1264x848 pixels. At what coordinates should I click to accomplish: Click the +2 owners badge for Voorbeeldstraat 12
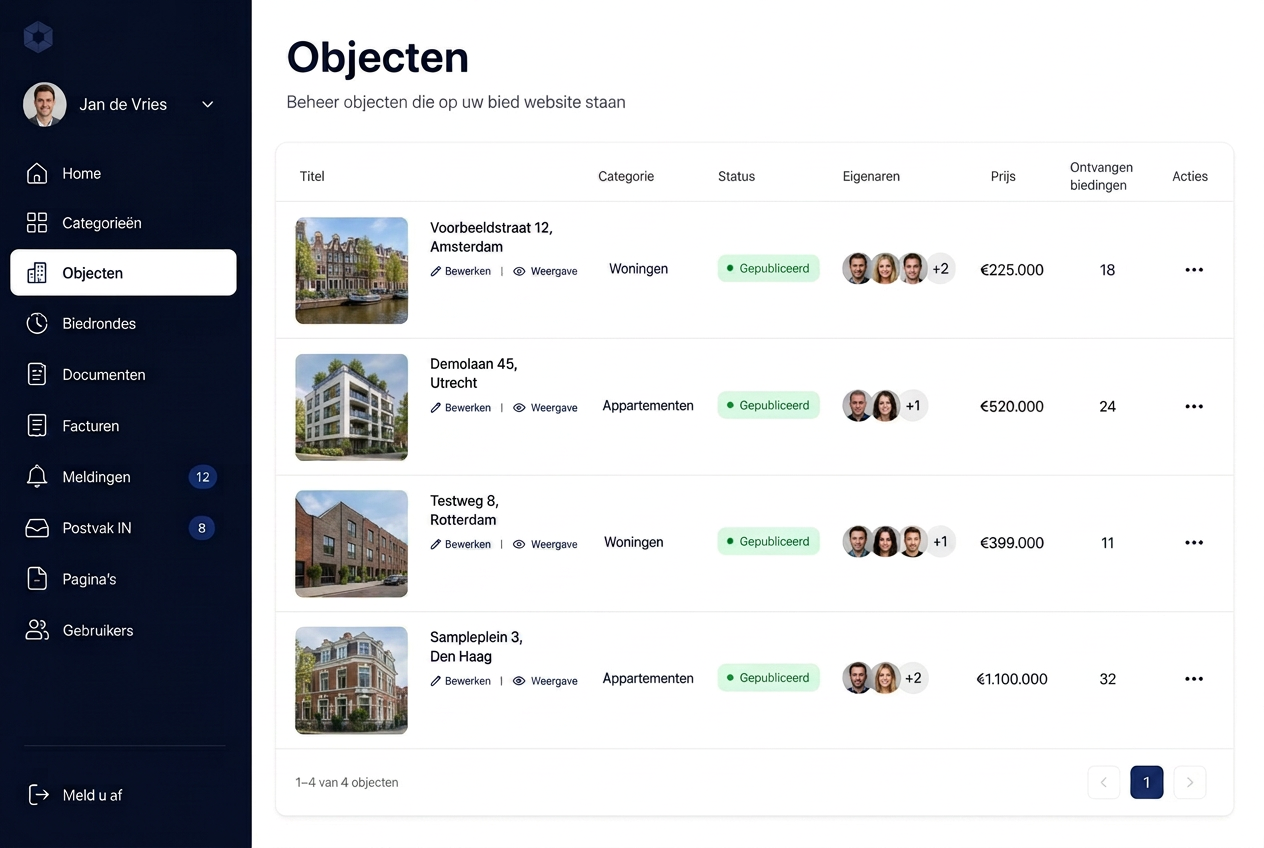tap(940, 269)
